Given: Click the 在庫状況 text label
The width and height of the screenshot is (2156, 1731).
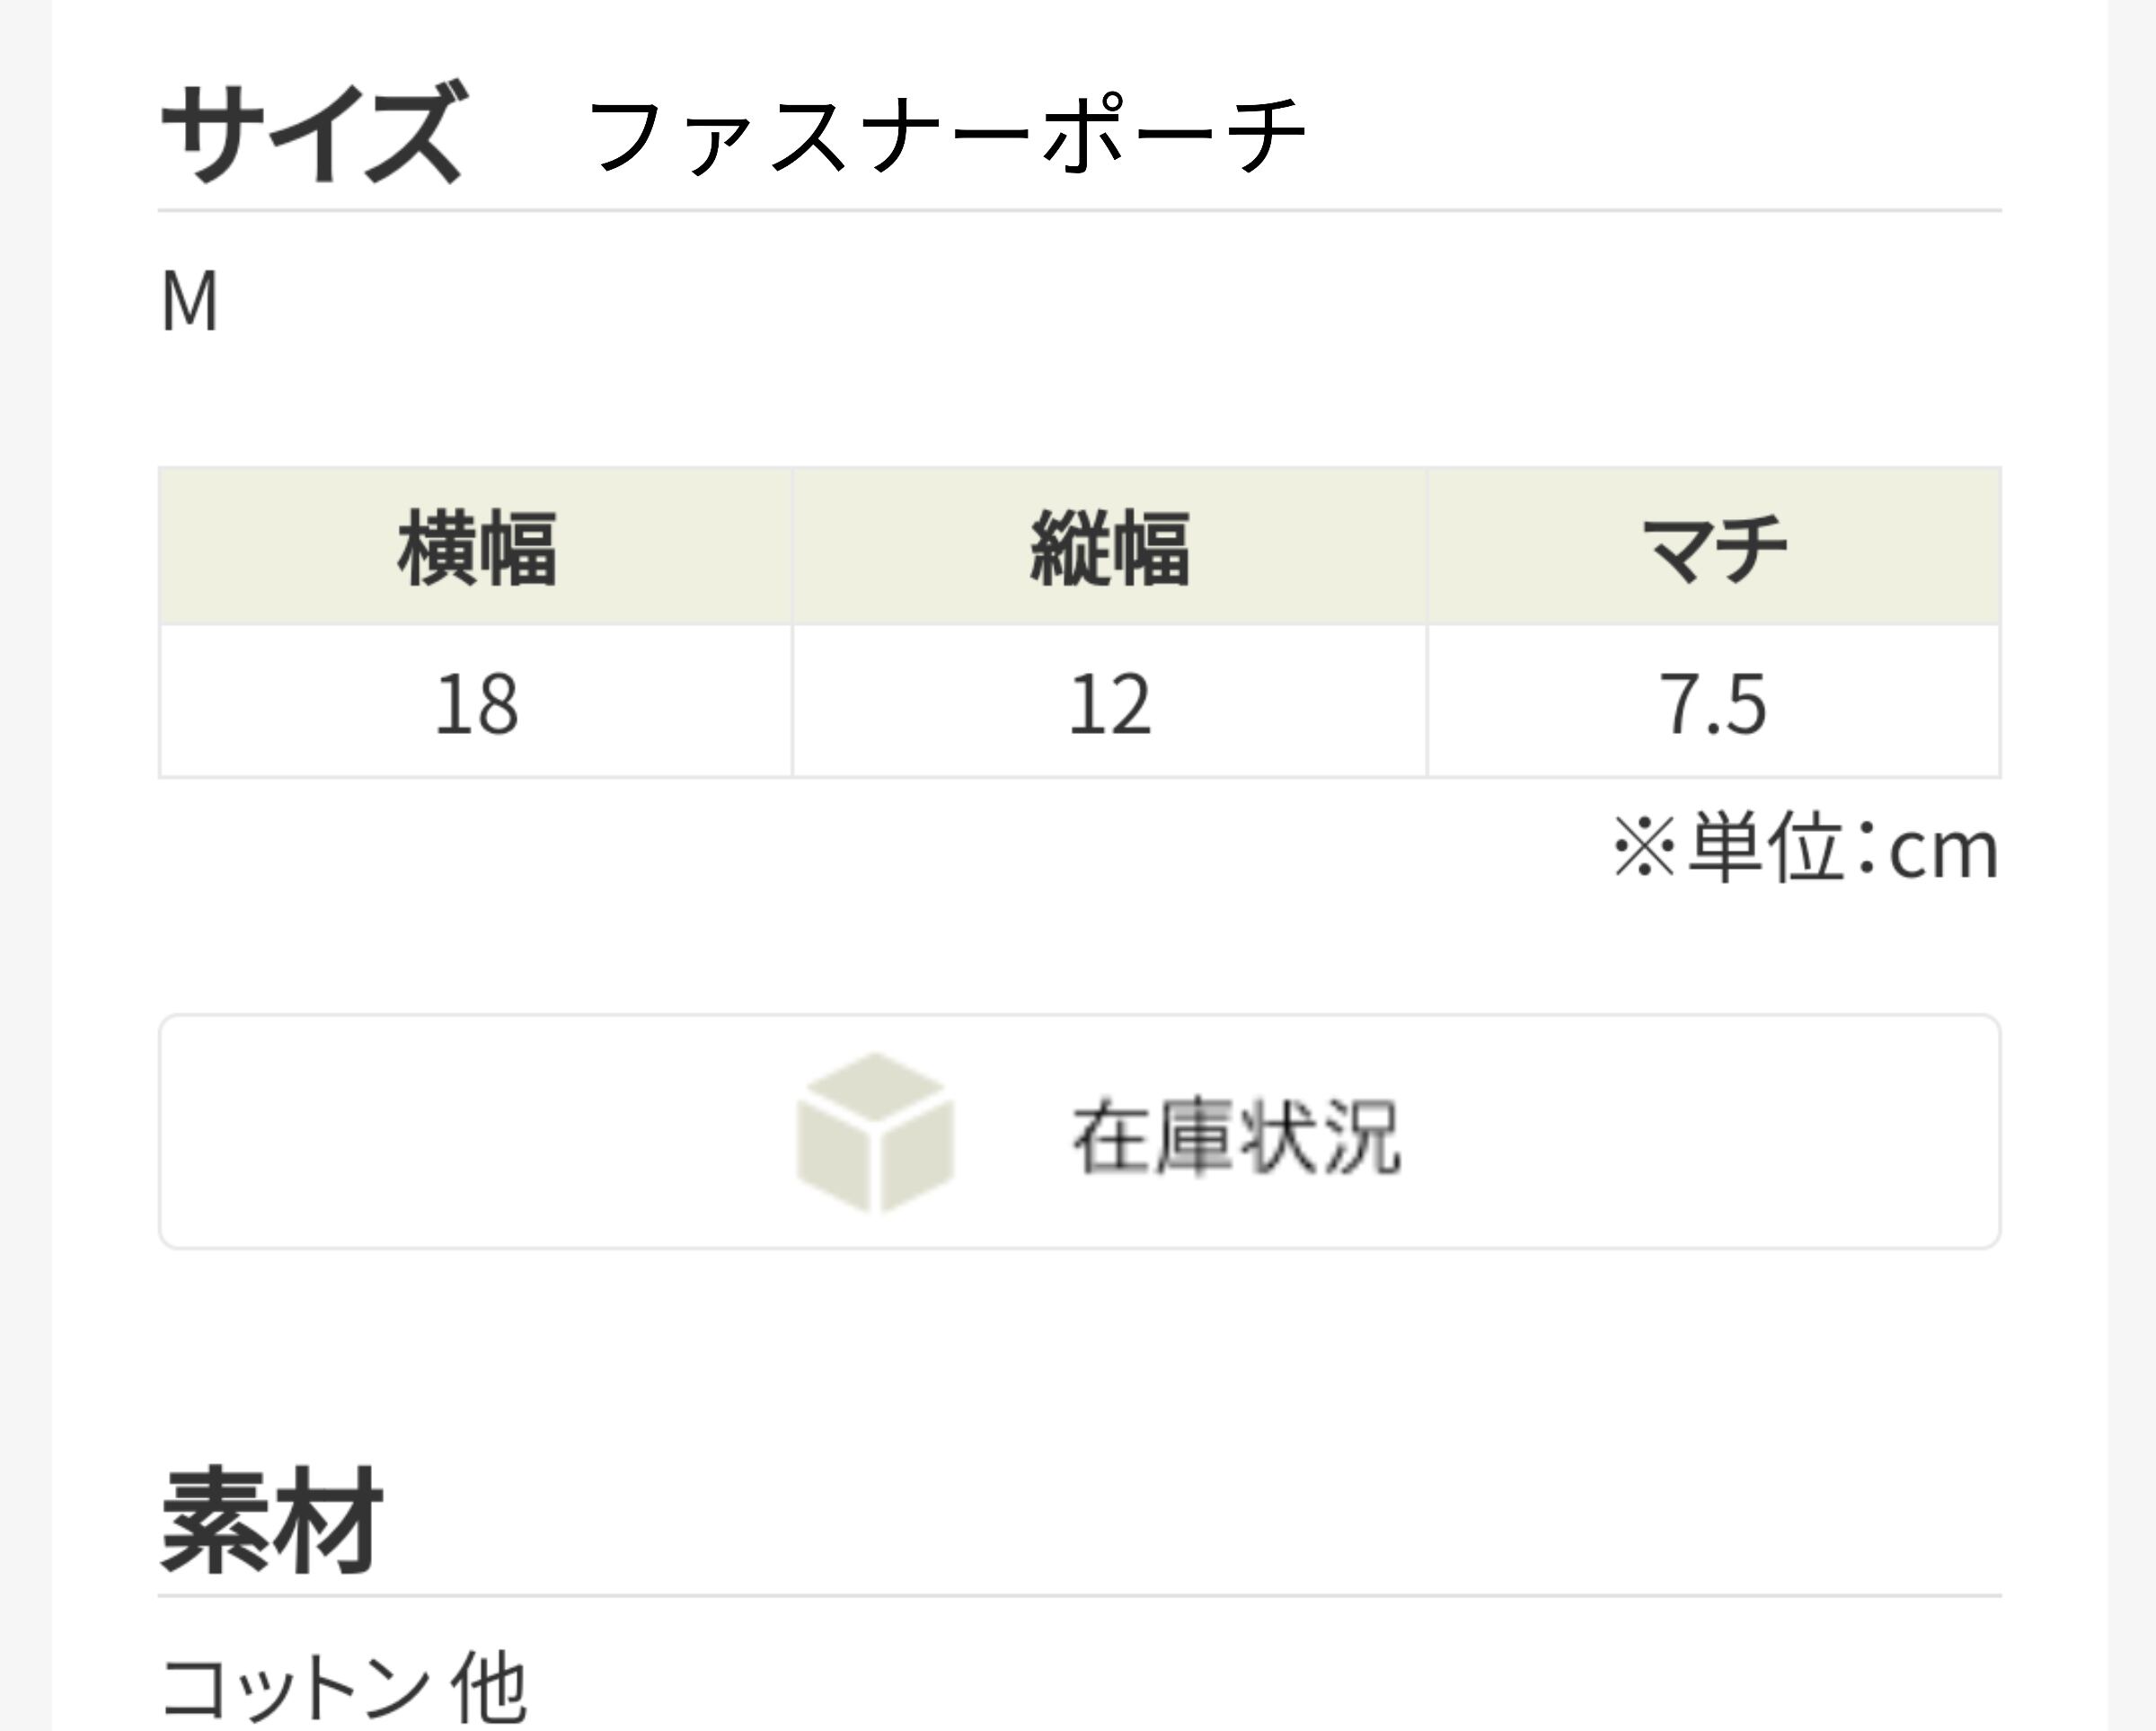Looking at the screenshot, I should 1236,1136.
